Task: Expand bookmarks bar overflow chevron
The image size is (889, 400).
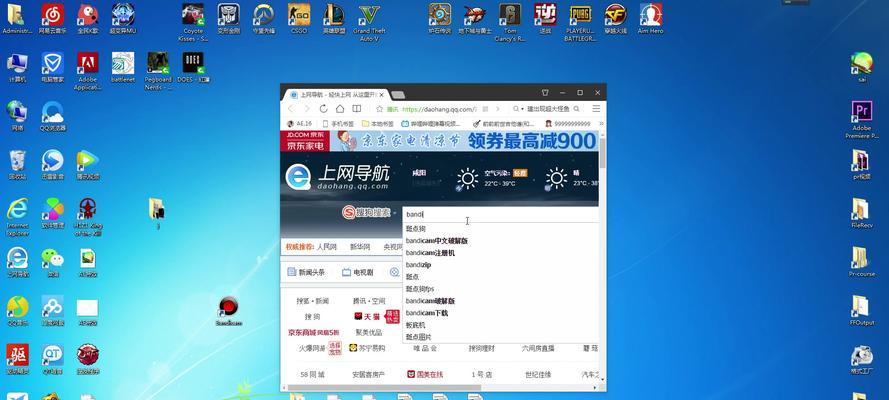Action: click(601, 124)
